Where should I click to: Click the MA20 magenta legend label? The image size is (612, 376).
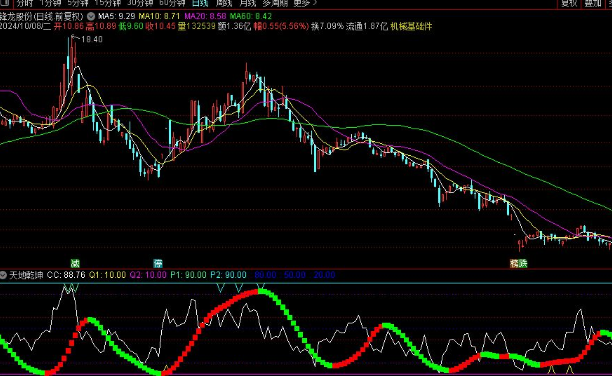click(205, 16)
